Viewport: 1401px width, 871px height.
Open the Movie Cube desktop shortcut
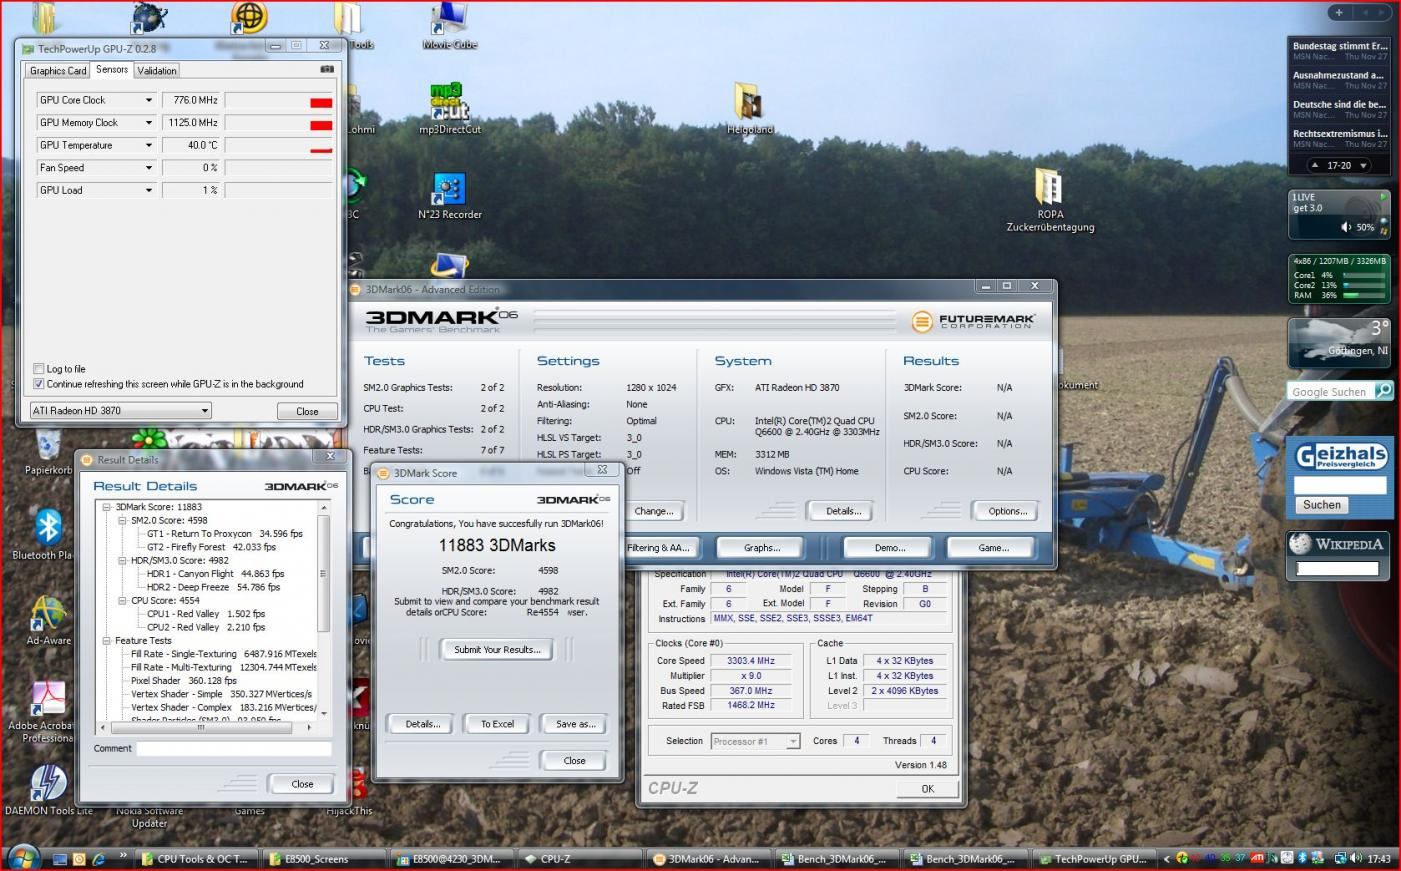(450, 20)
